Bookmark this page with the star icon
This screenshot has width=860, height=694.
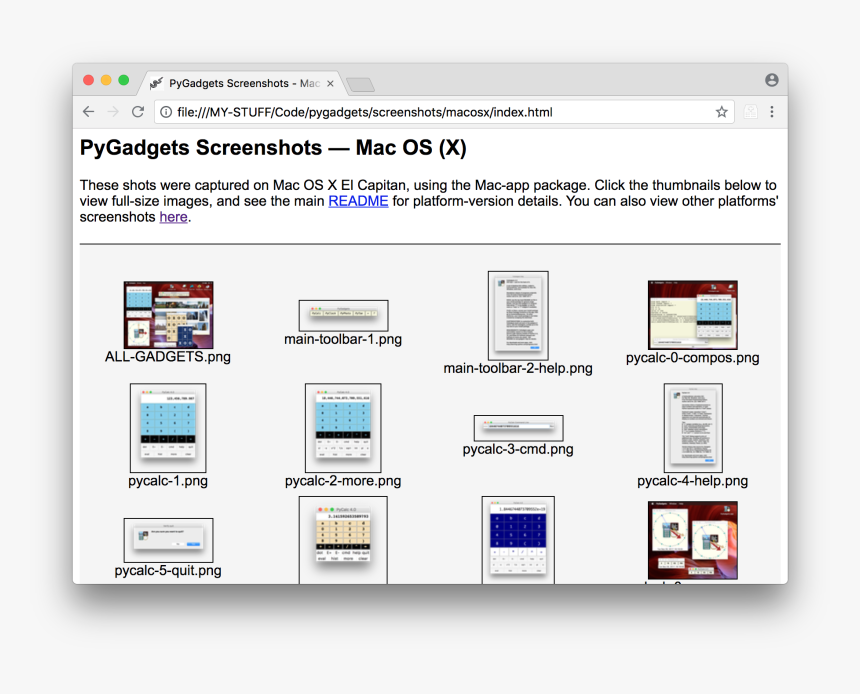click(x=721, y=112)
